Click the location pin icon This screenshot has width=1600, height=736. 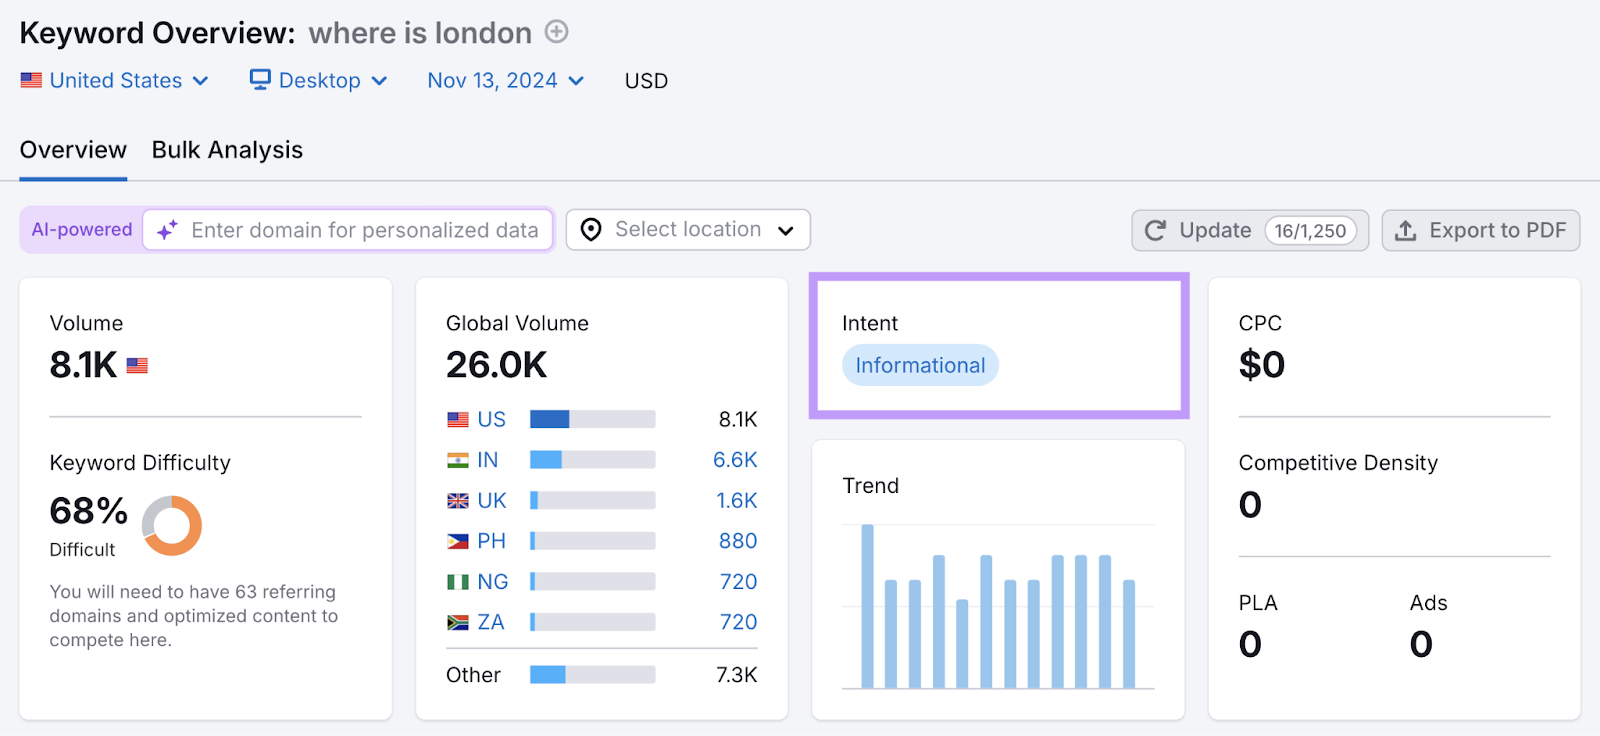(591, 230)
